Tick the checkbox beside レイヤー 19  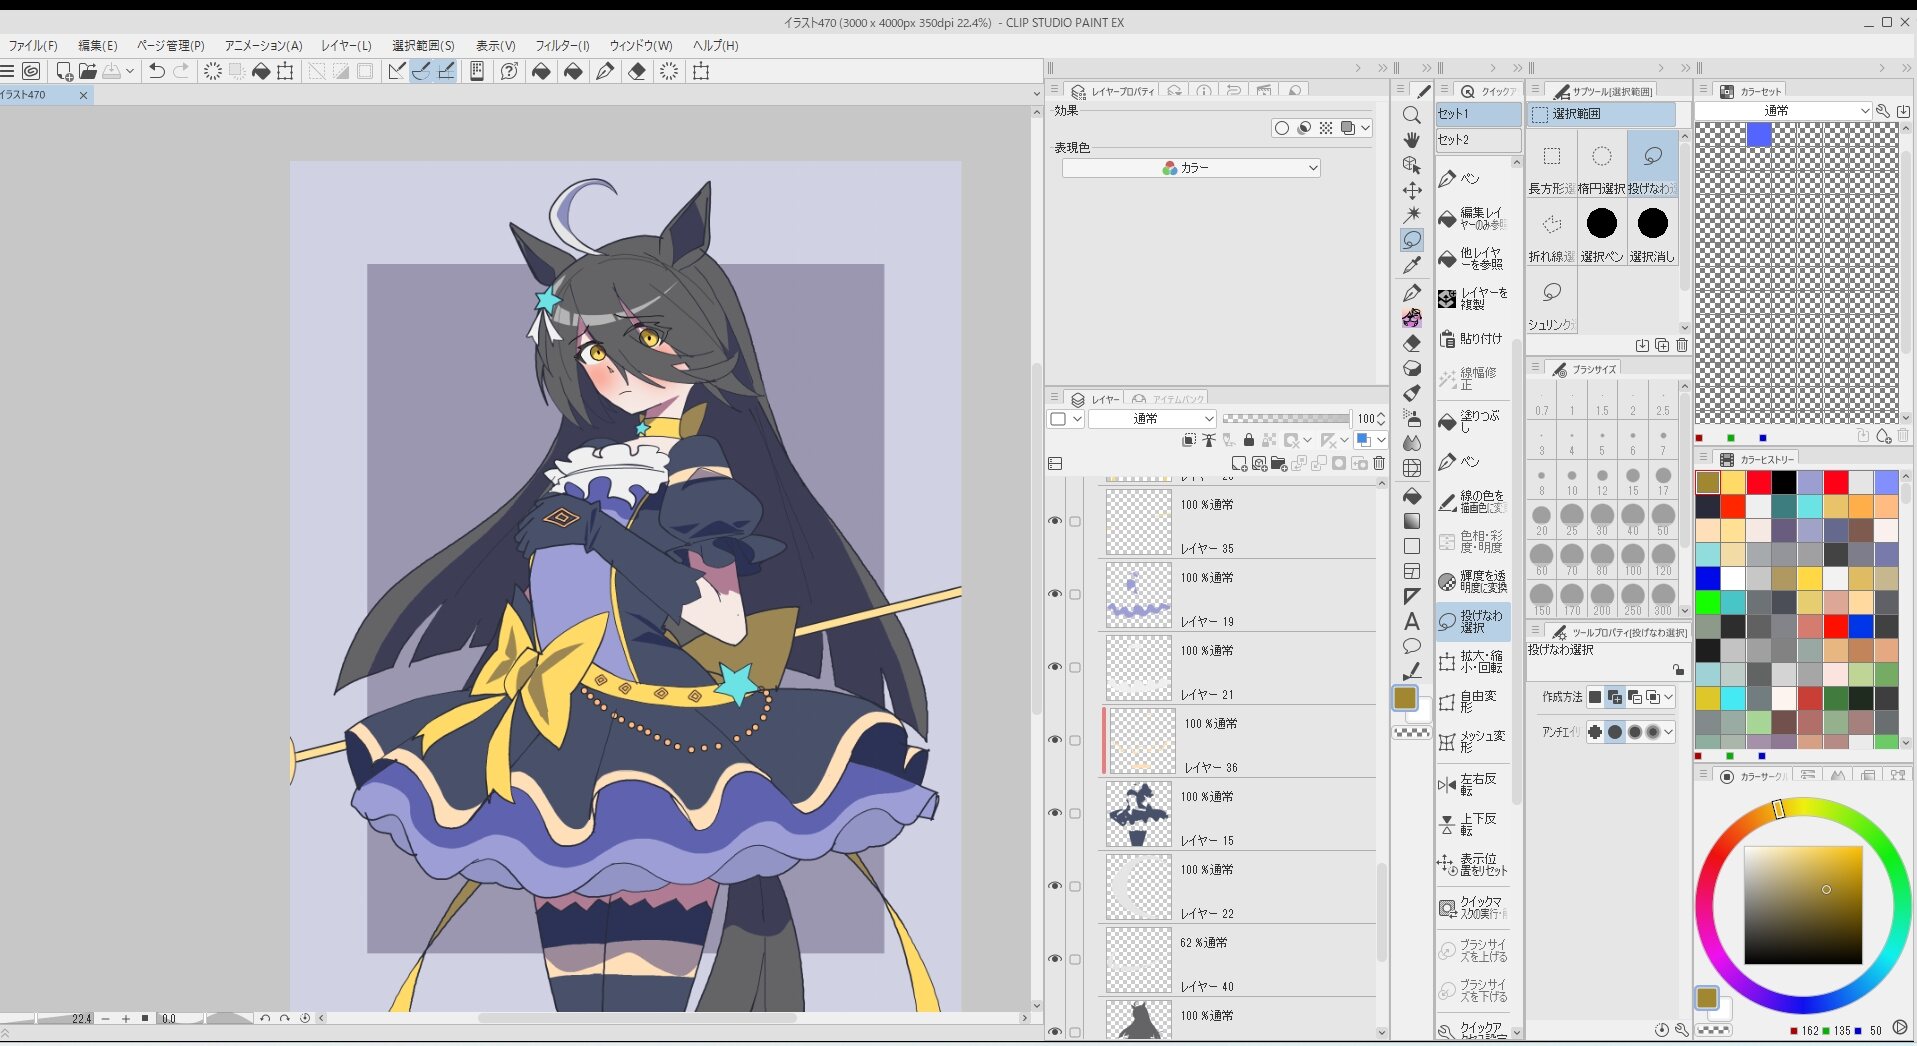pyautogui.click(x=1075, y=594)
